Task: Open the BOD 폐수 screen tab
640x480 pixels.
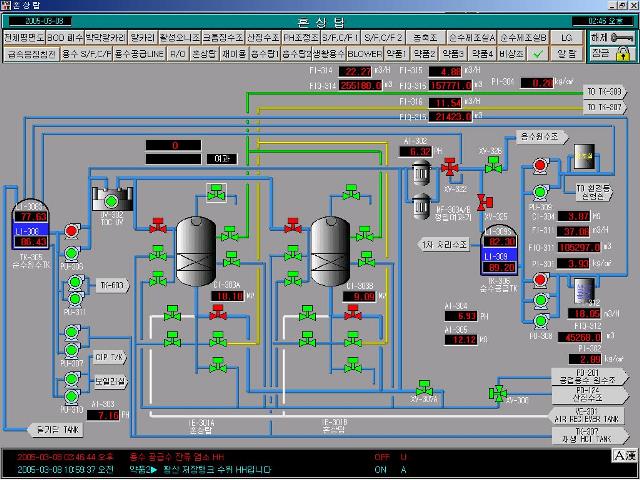Action: click(65, 38)
